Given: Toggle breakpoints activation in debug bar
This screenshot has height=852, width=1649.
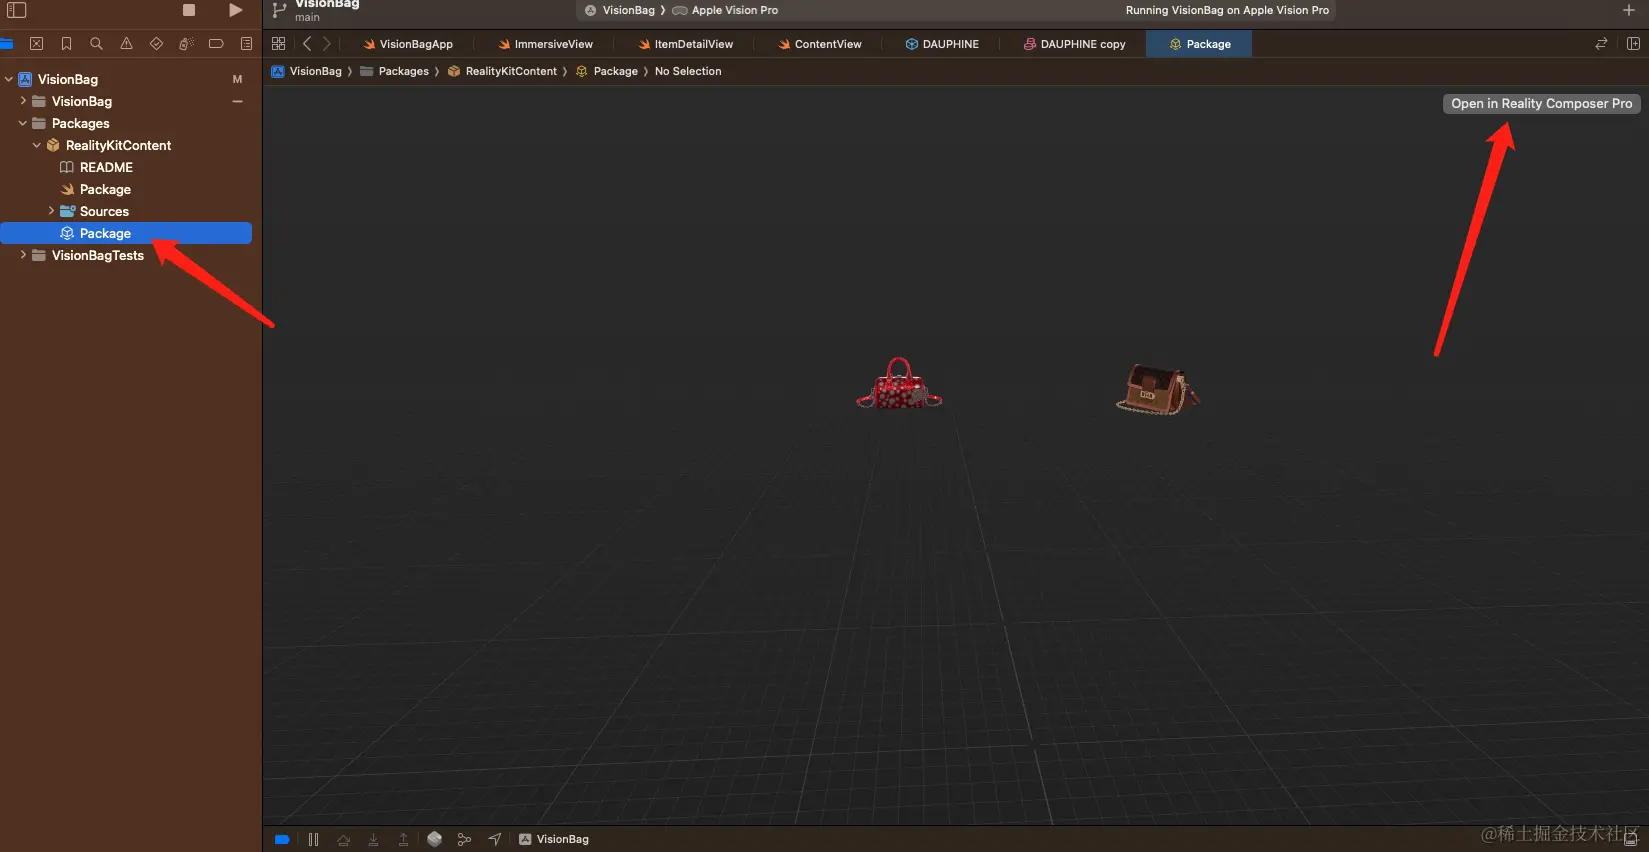Looking at the screenshot, I should tap(282, 839).
